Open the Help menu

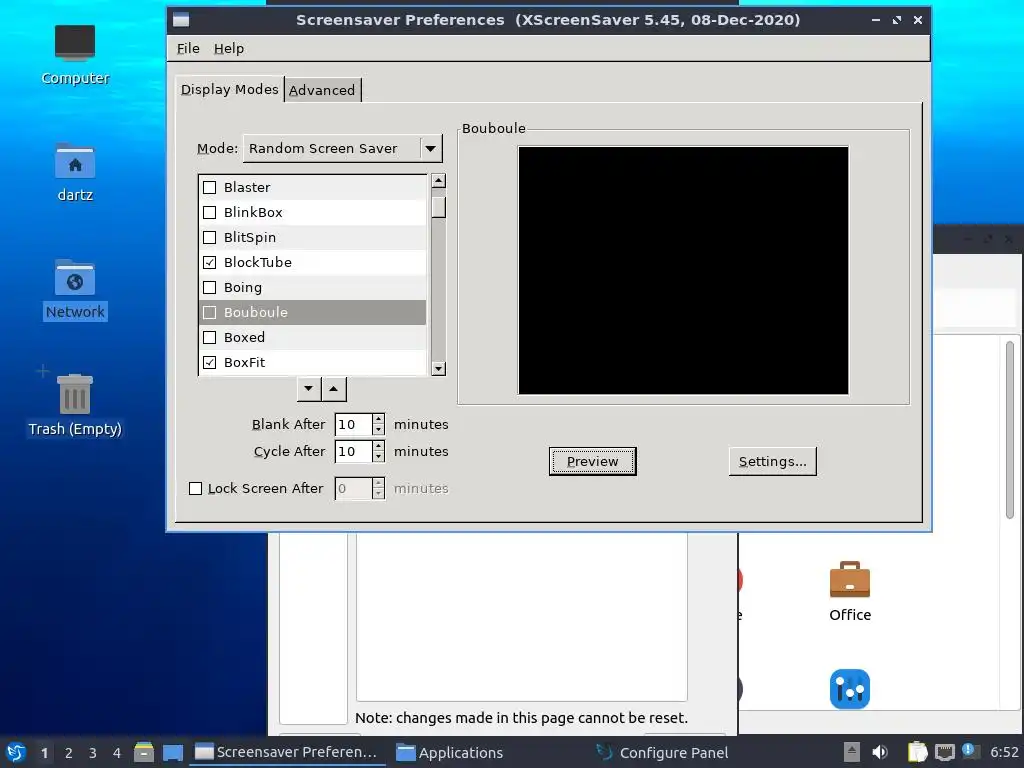pyautogui.click(x=229, y=48)
